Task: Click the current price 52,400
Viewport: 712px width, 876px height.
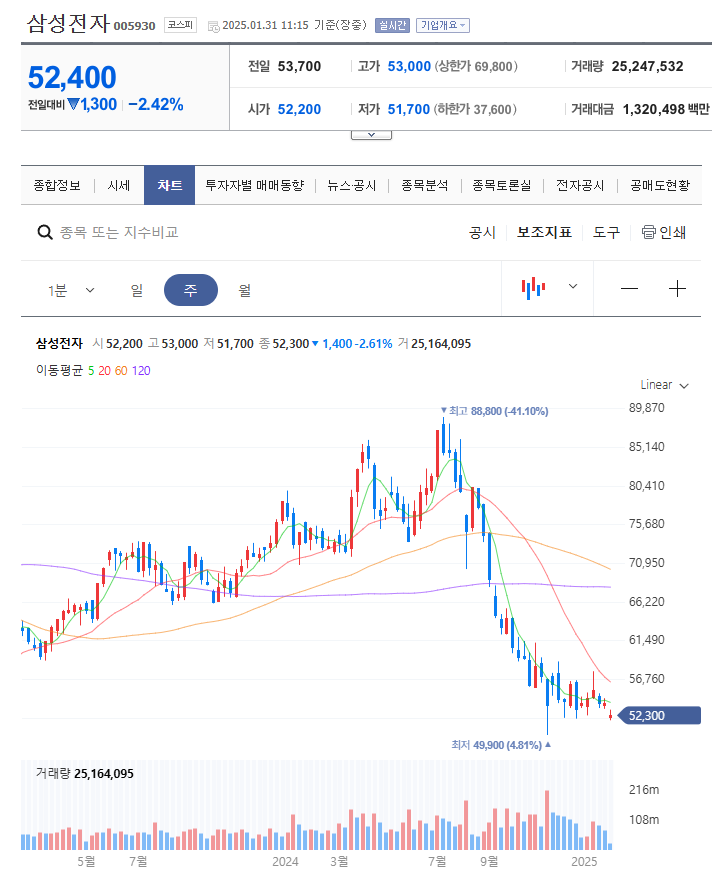Action: [x=72, y=77]
